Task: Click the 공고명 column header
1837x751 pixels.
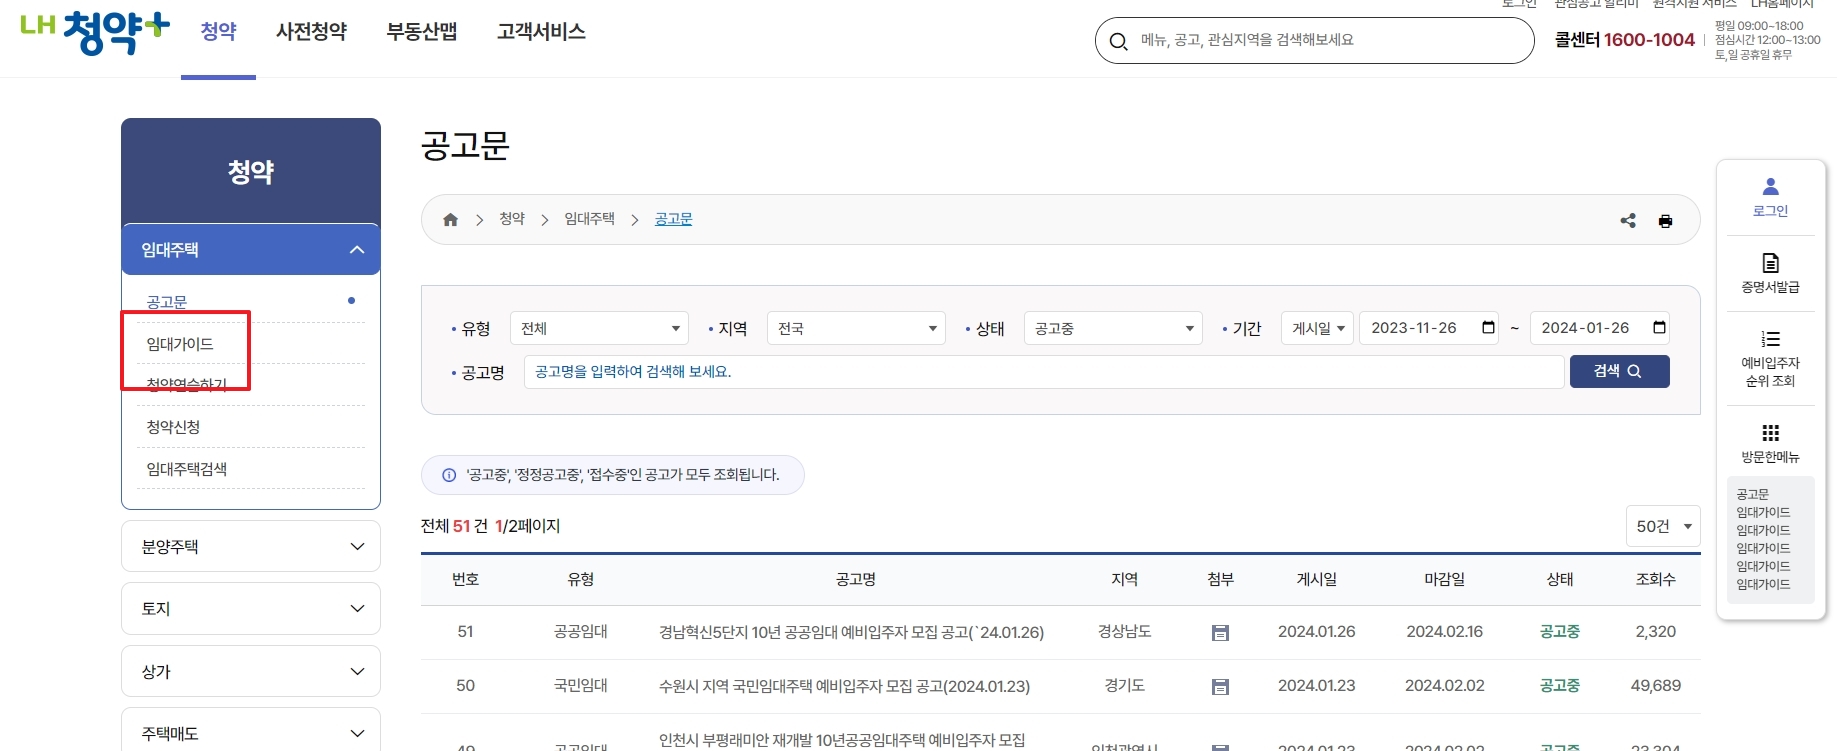Action: [x=856, y=580]
